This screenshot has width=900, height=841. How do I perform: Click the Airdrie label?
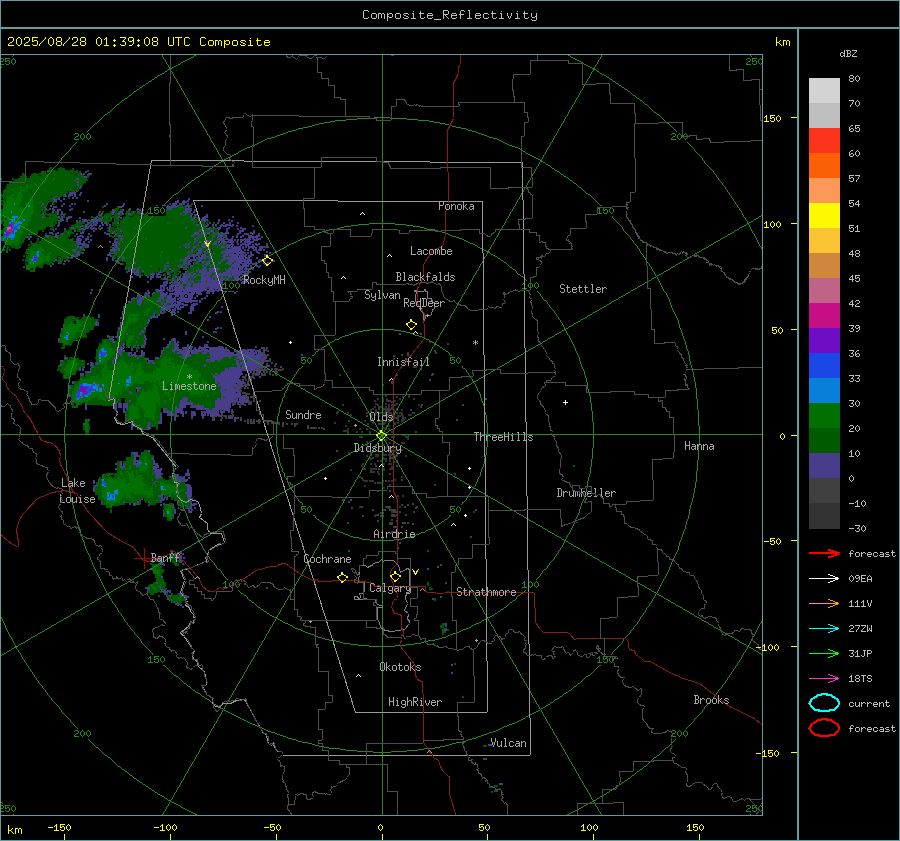(394, 534)
